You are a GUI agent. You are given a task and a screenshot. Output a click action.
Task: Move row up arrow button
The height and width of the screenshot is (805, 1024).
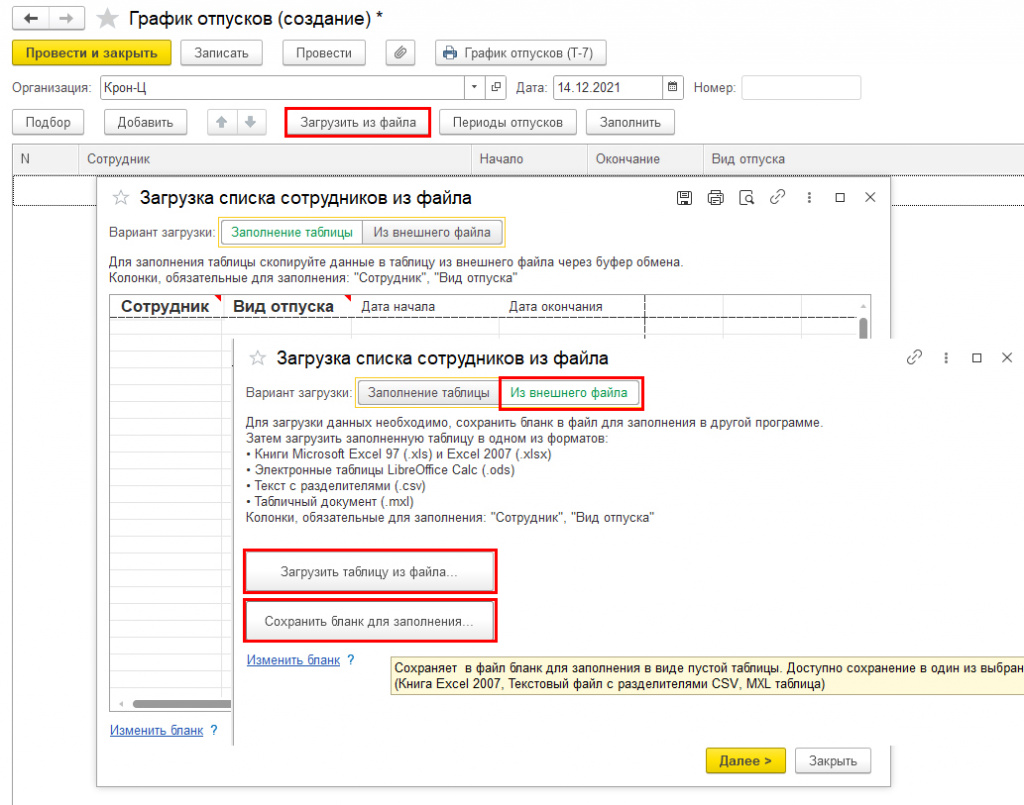point(222,122)
